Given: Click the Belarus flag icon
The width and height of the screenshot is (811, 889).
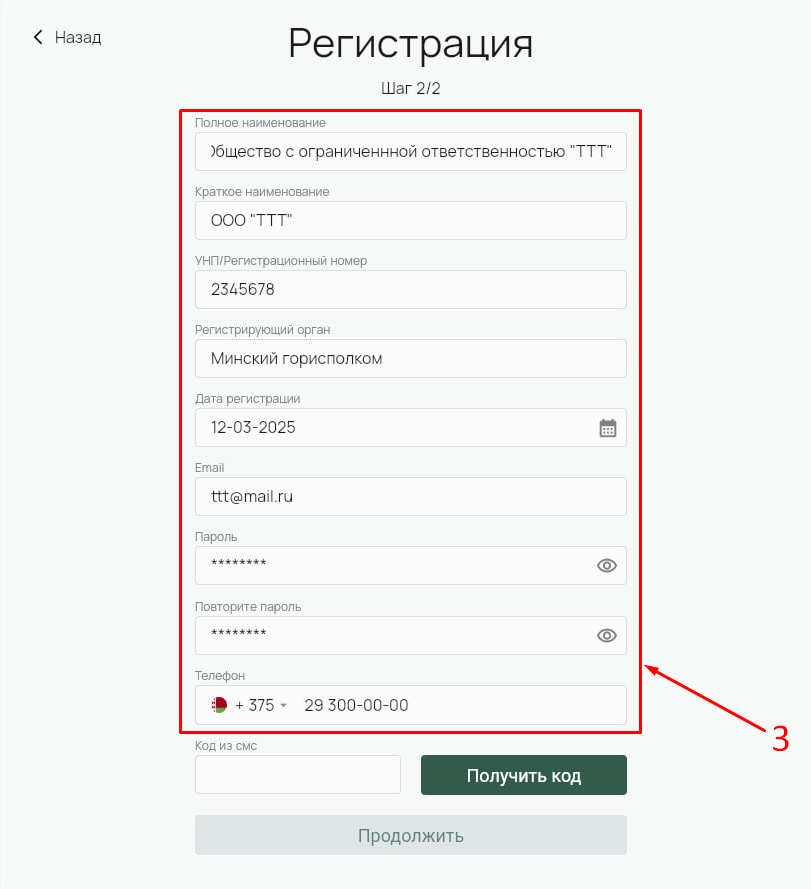Looking at the screenshot, I should pos(219,705).
